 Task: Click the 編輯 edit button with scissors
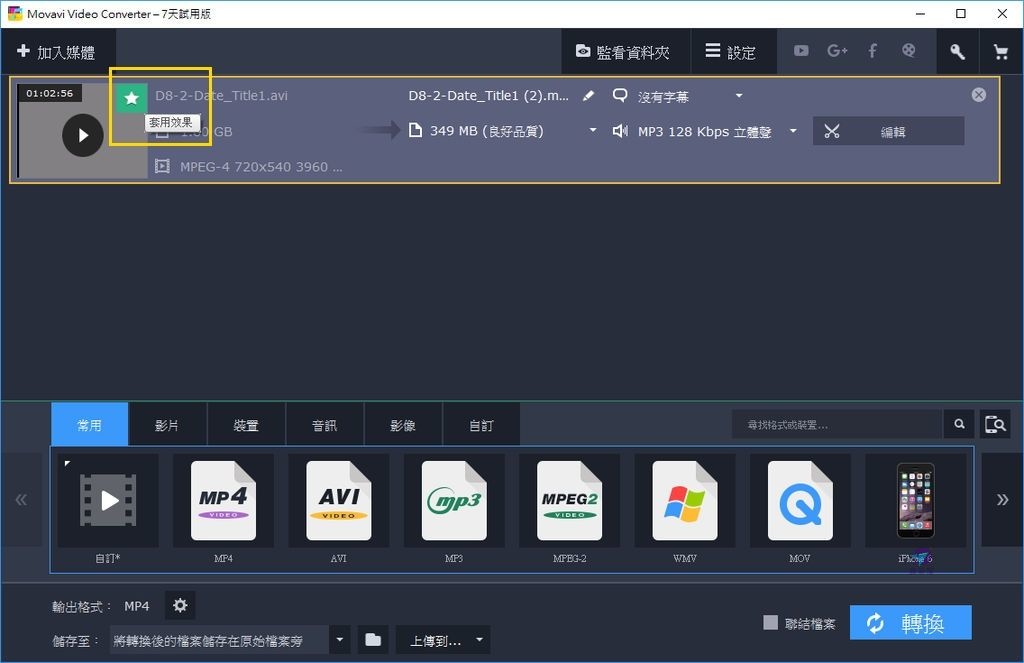click(888, 131)
